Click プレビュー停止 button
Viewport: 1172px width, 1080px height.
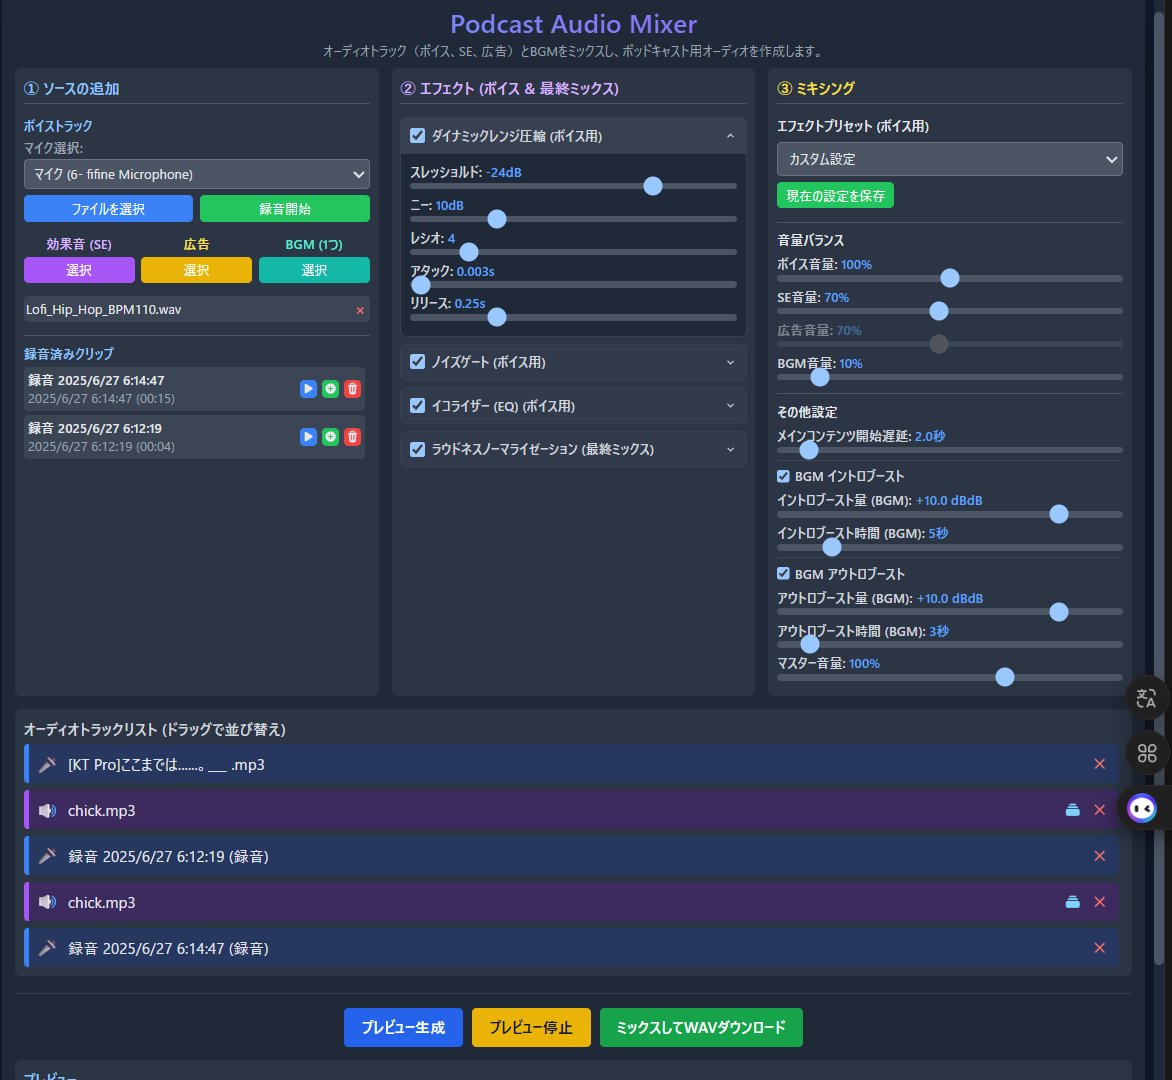(531, 1028)
